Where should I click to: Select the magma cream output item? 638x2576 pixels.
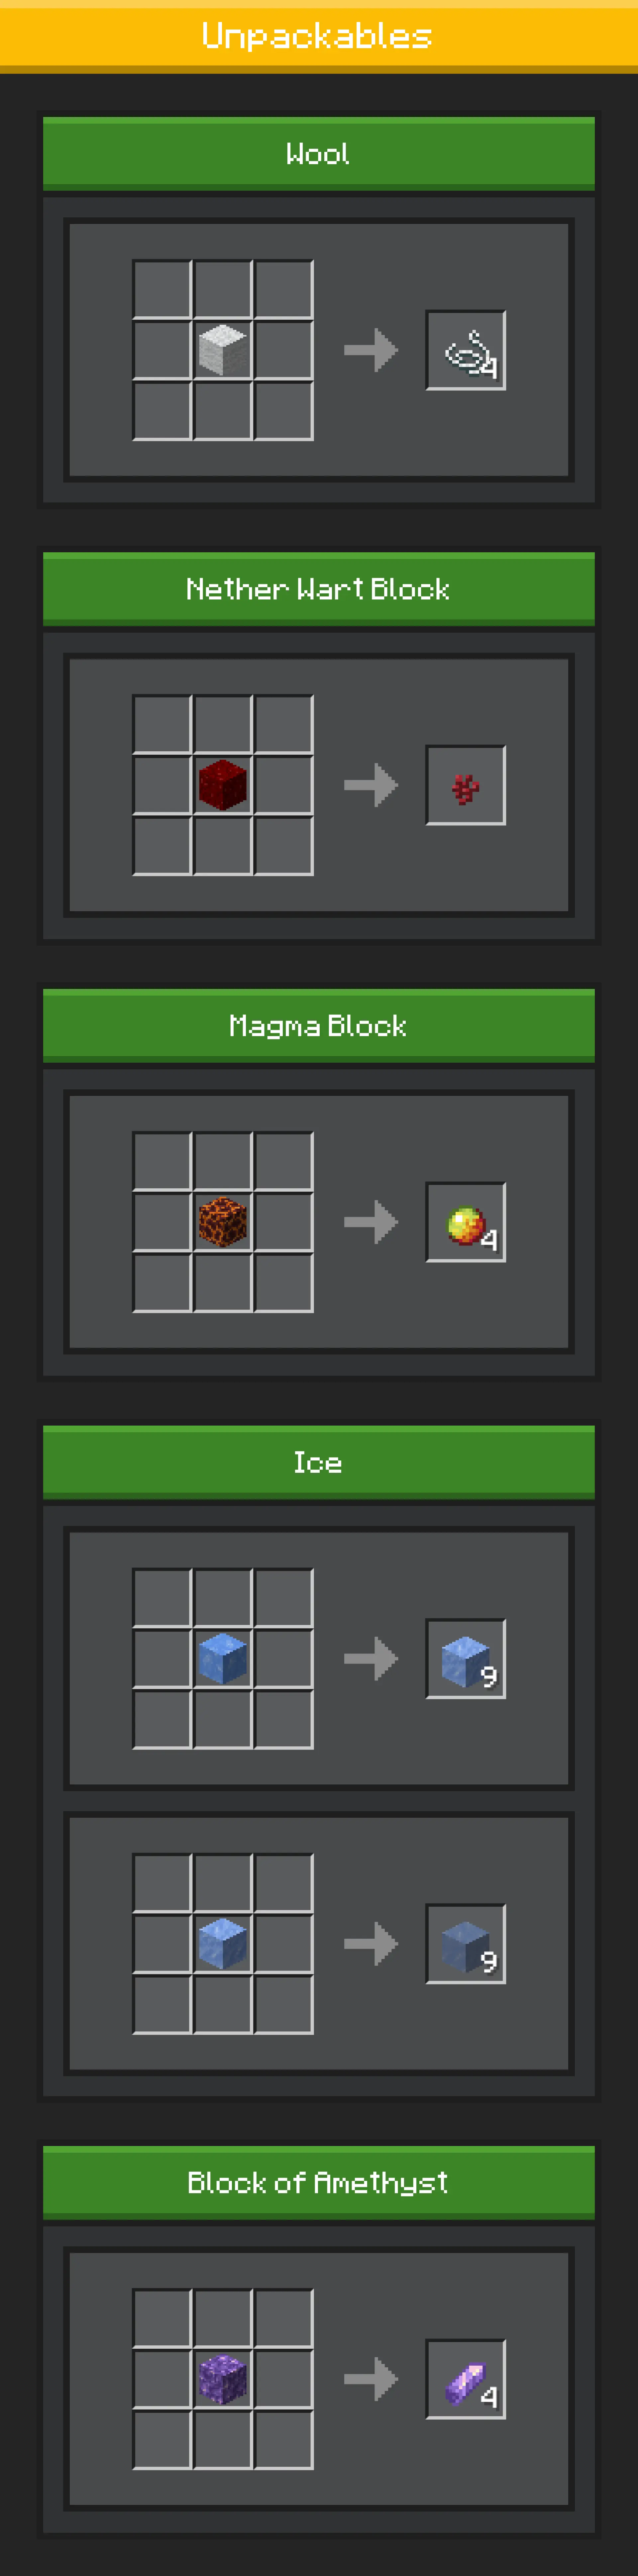466,1222
